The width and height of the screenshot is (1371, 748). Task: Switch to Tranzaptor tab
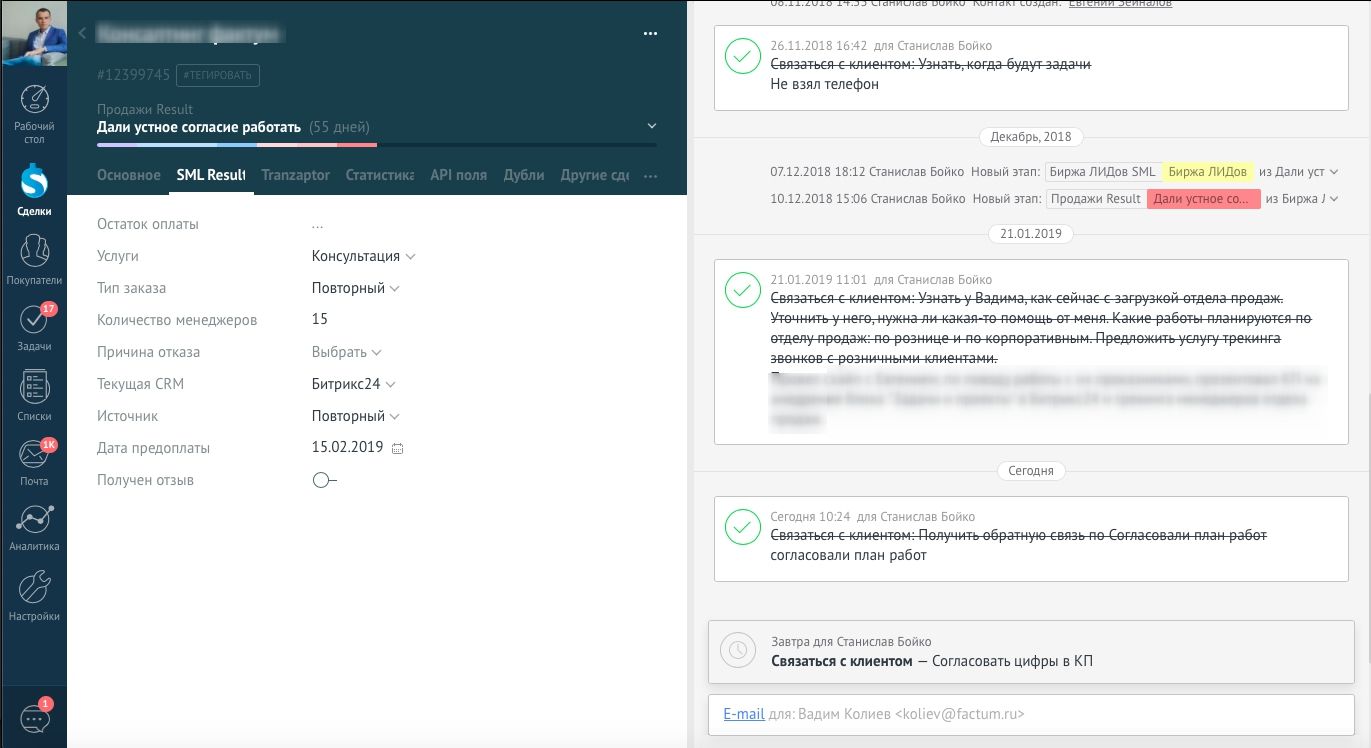click(295, 175)
